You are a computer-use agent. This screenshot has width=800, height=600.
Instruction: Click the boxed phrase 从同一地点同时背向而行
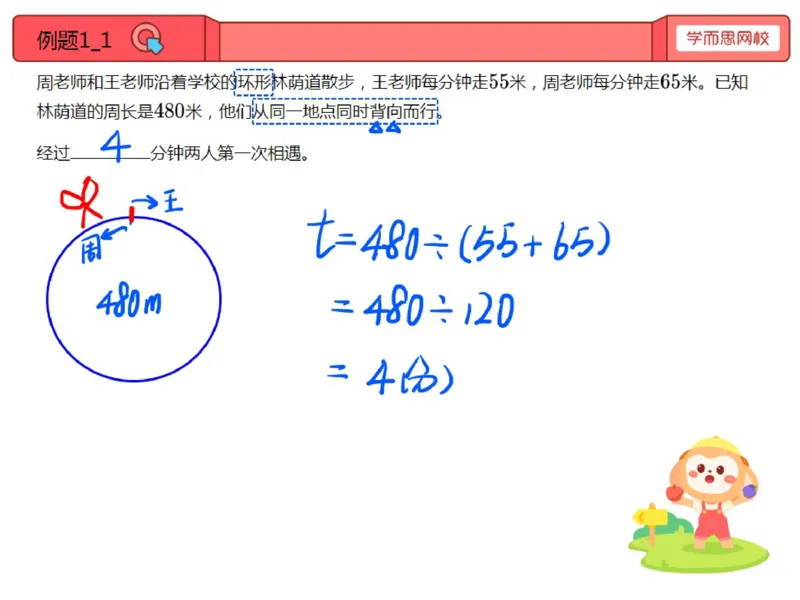[x=345, y=111]
